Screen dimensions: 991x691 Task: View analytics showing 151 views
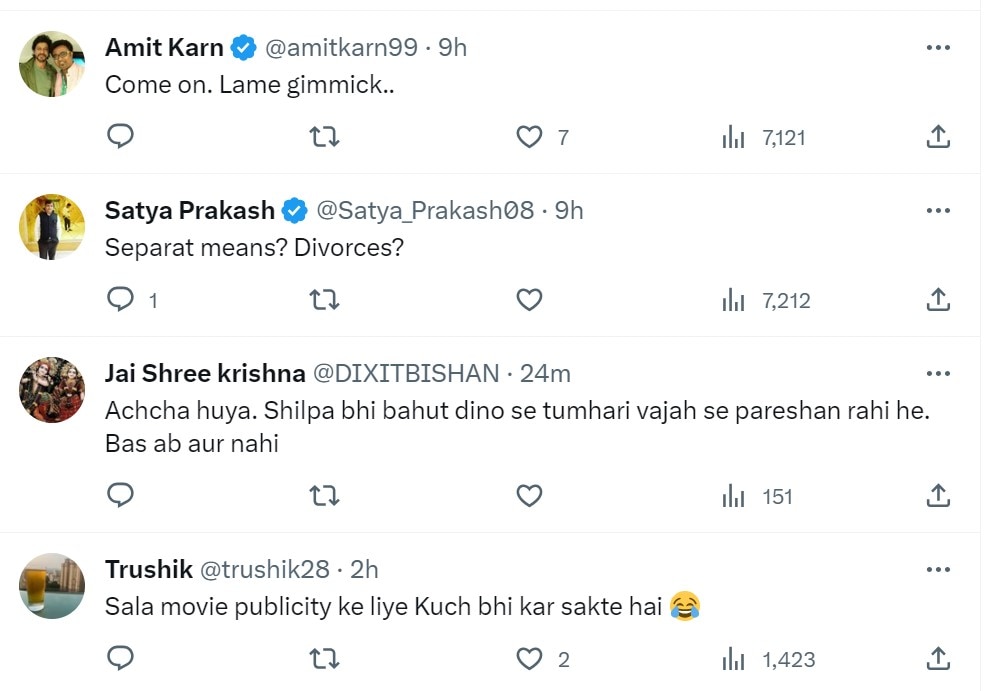[x=757, y=496]
